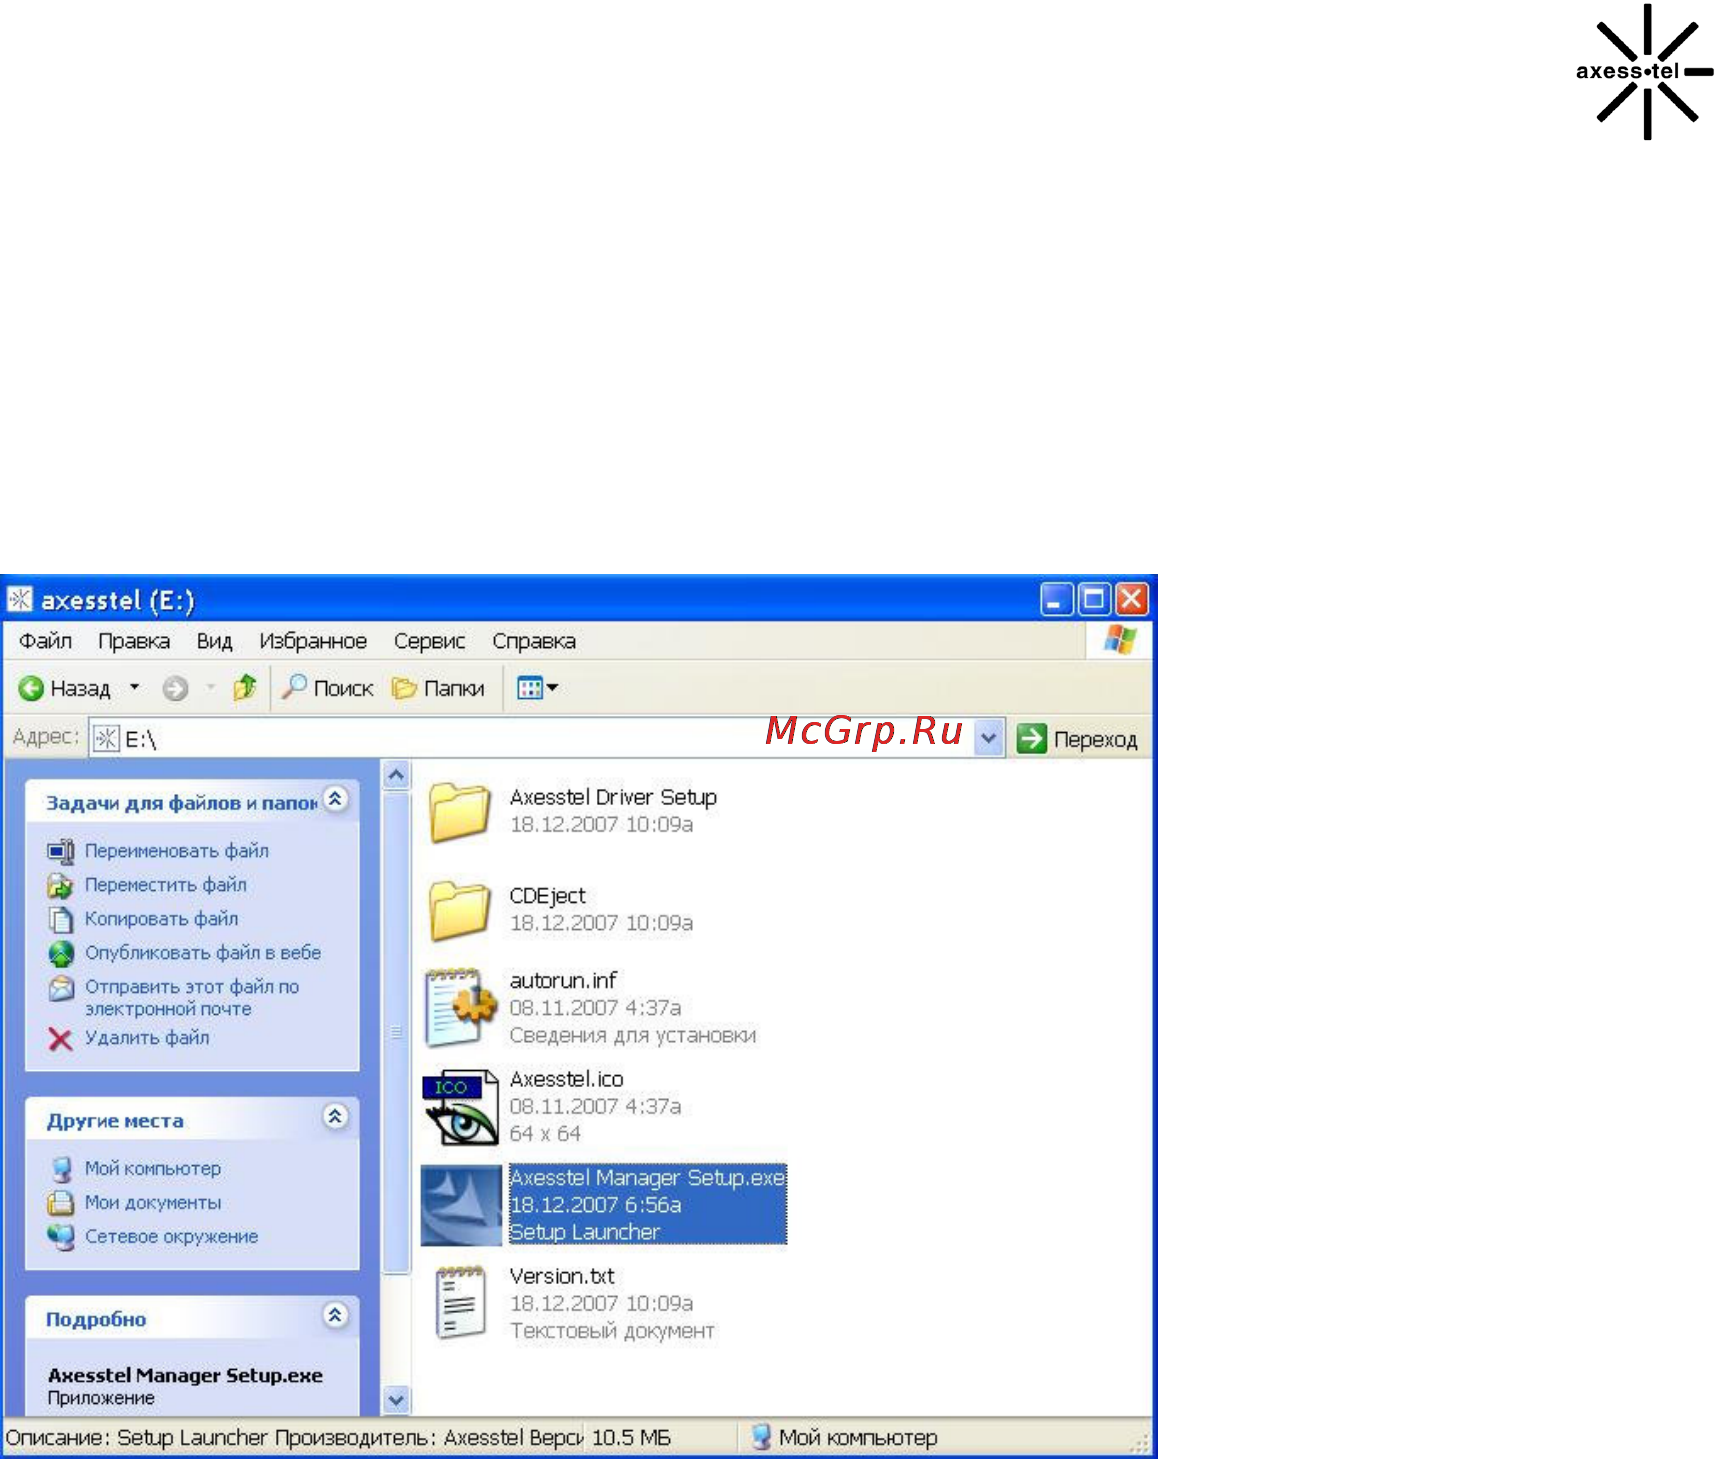The image size is (1717, 1459).
Task: Click the Back arrow icon
Action: [31, 688]
